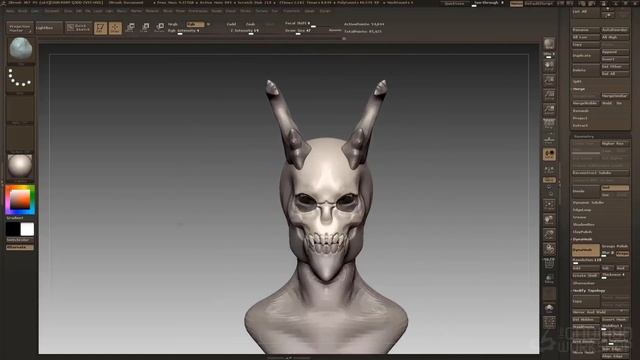Click the Scroll canvas icon on right shelf
The image size is (640, 360).
(549, 66)
